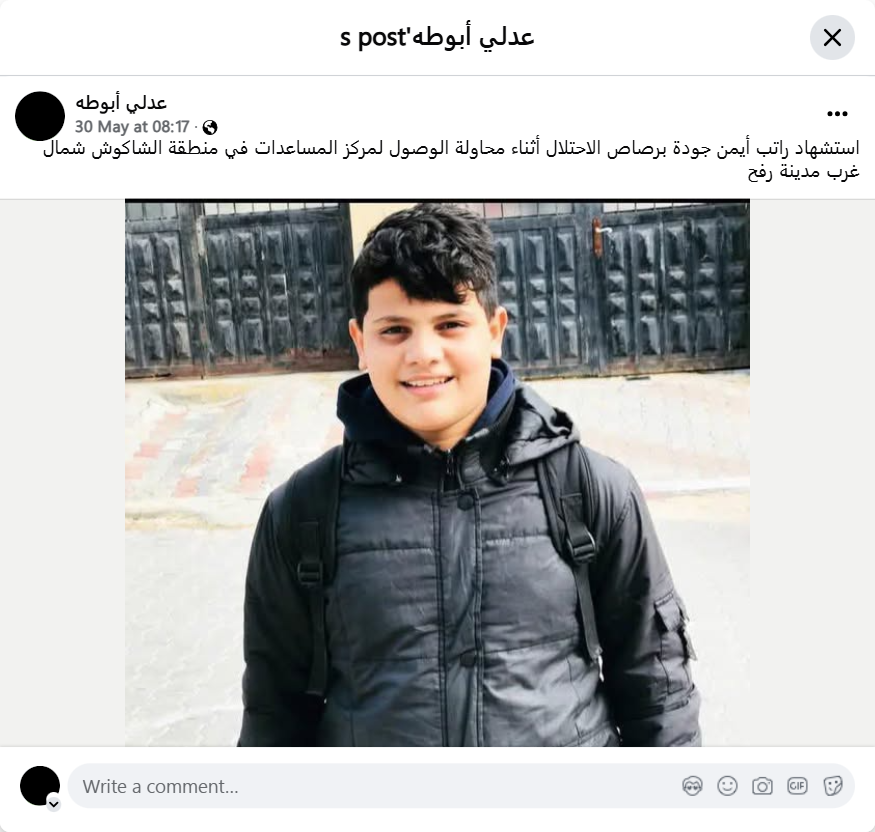Click the gray area right of photo
Screen dimensions: 875x832
click(812, 473)
